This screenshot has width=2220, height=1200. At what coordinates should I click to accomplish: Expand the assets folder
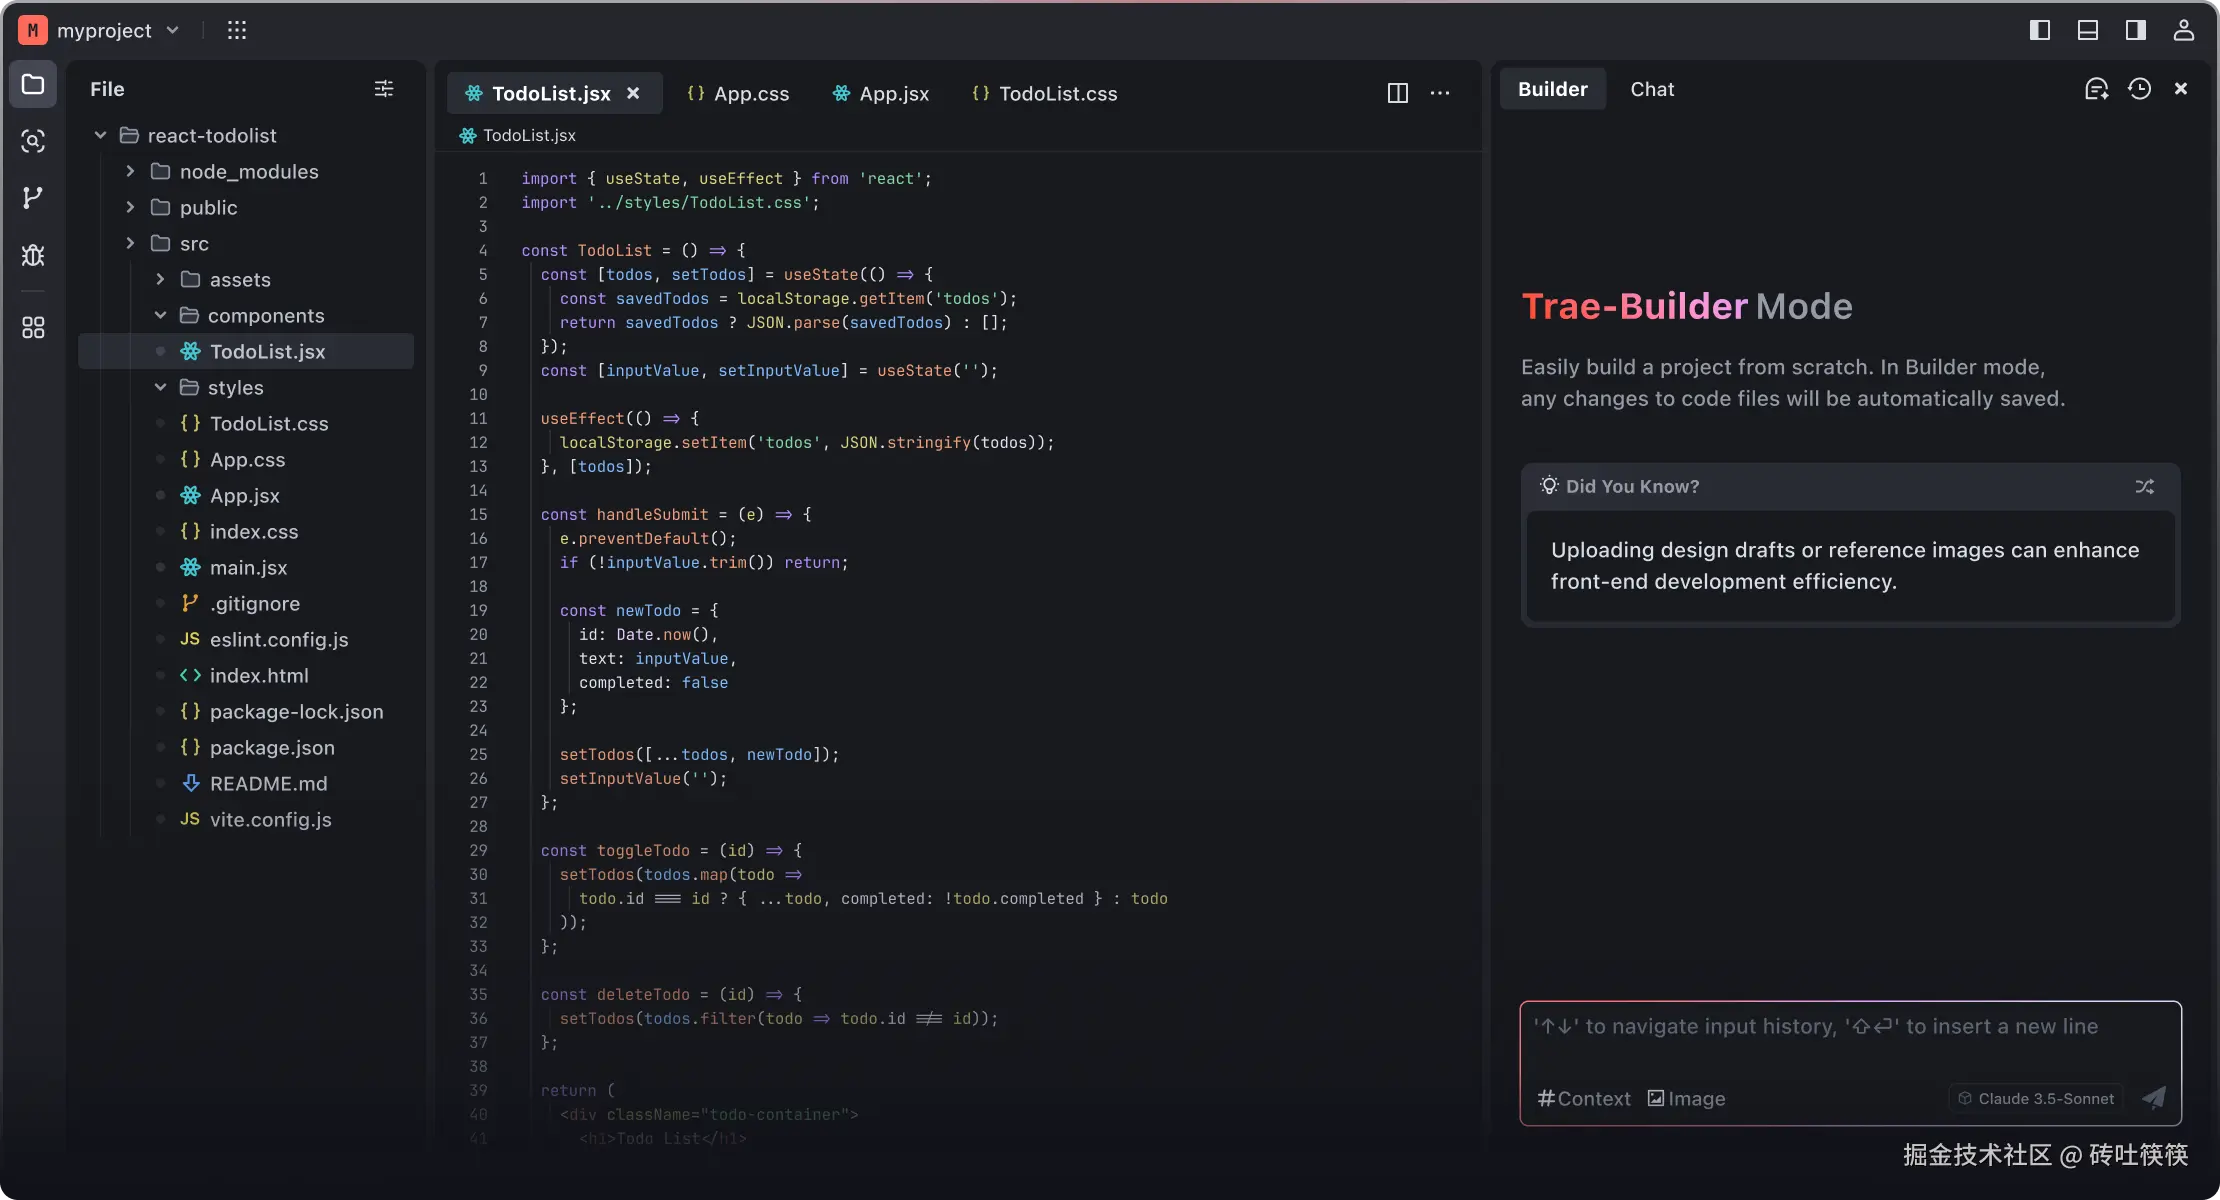[x=160, y=279]
